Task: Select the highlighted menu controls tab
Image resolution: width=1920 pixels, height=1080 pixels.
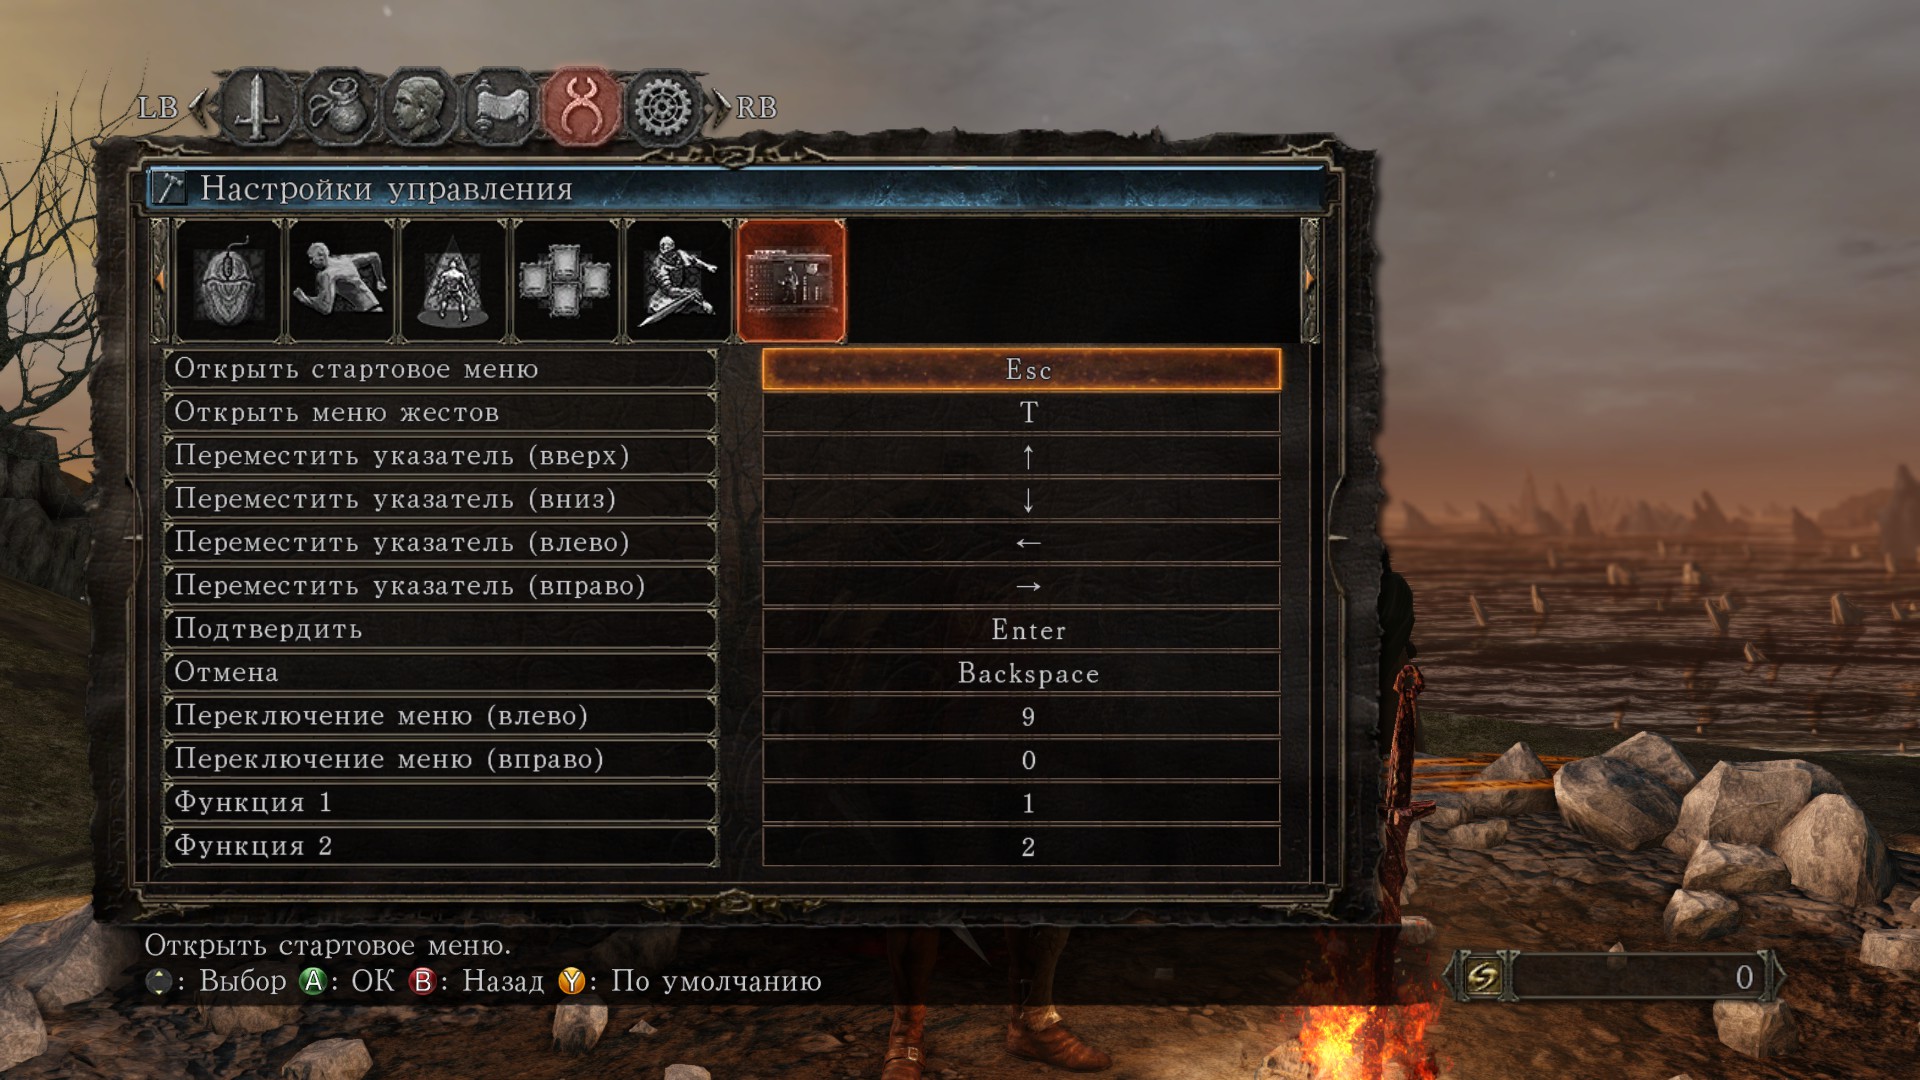Action: point(791,281)
